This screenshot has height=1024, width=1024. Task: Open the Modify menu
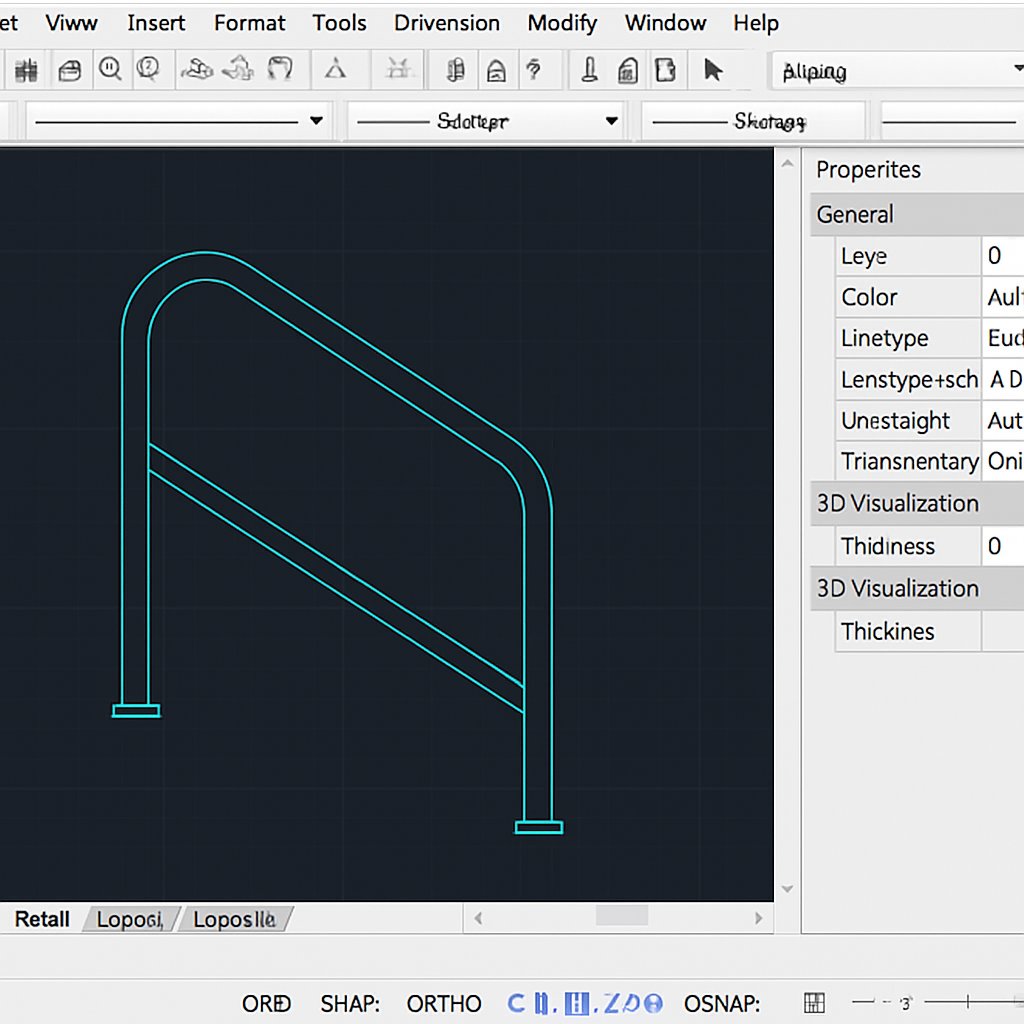562,23
